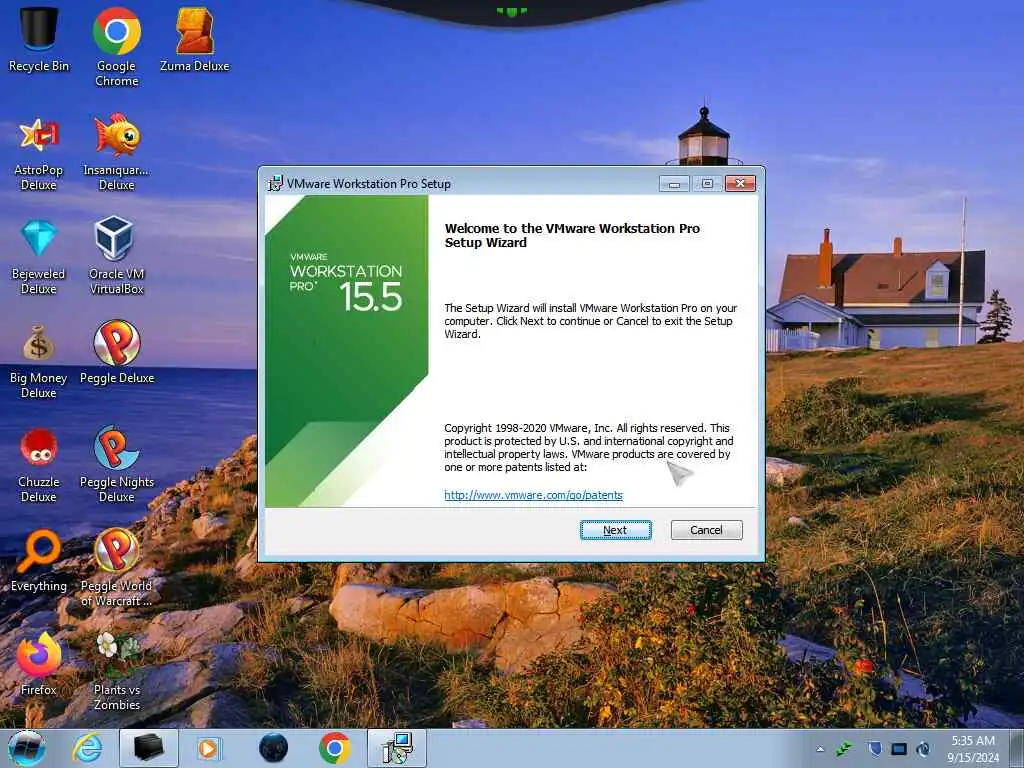
Task: Click the installer icon in the title bar
Action: 276,184
